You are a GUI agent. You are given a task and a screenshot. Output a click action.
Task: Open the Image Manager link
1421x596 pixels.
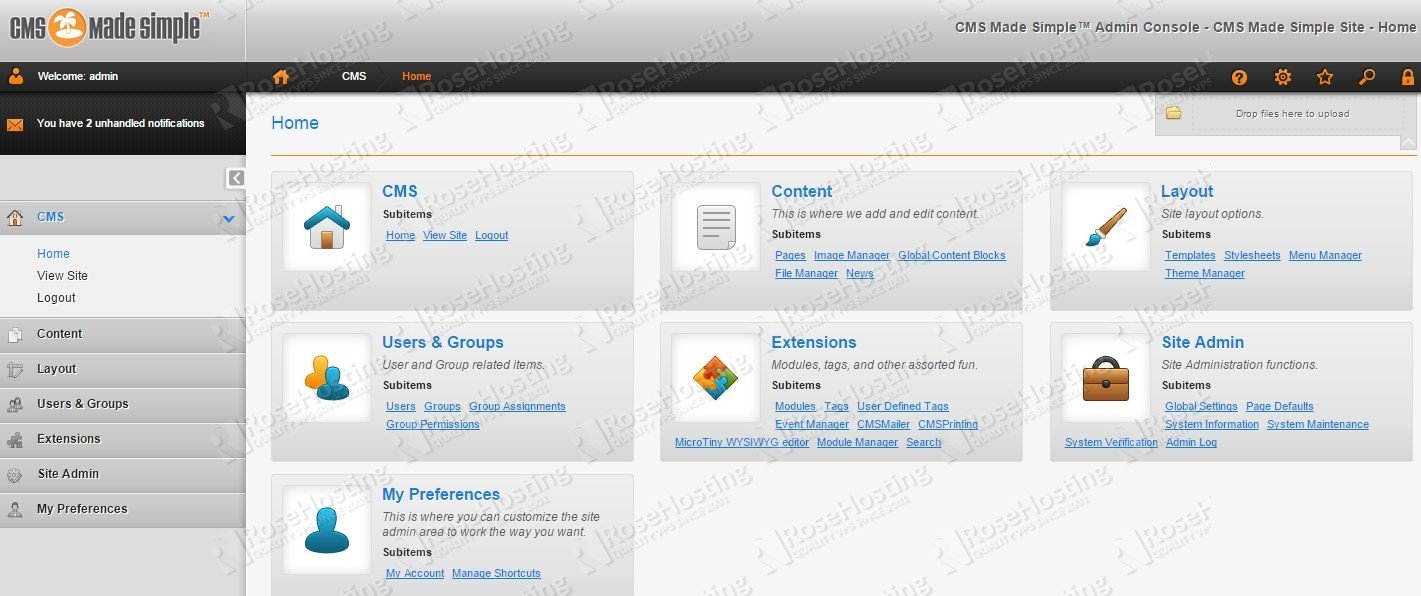(852, 256)
